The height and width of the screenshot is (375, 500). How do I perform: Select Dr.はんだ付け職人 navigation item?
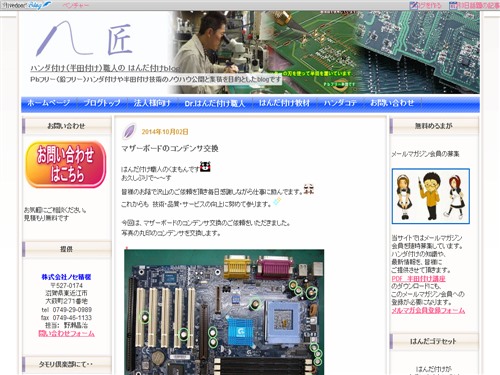point(215,103)
